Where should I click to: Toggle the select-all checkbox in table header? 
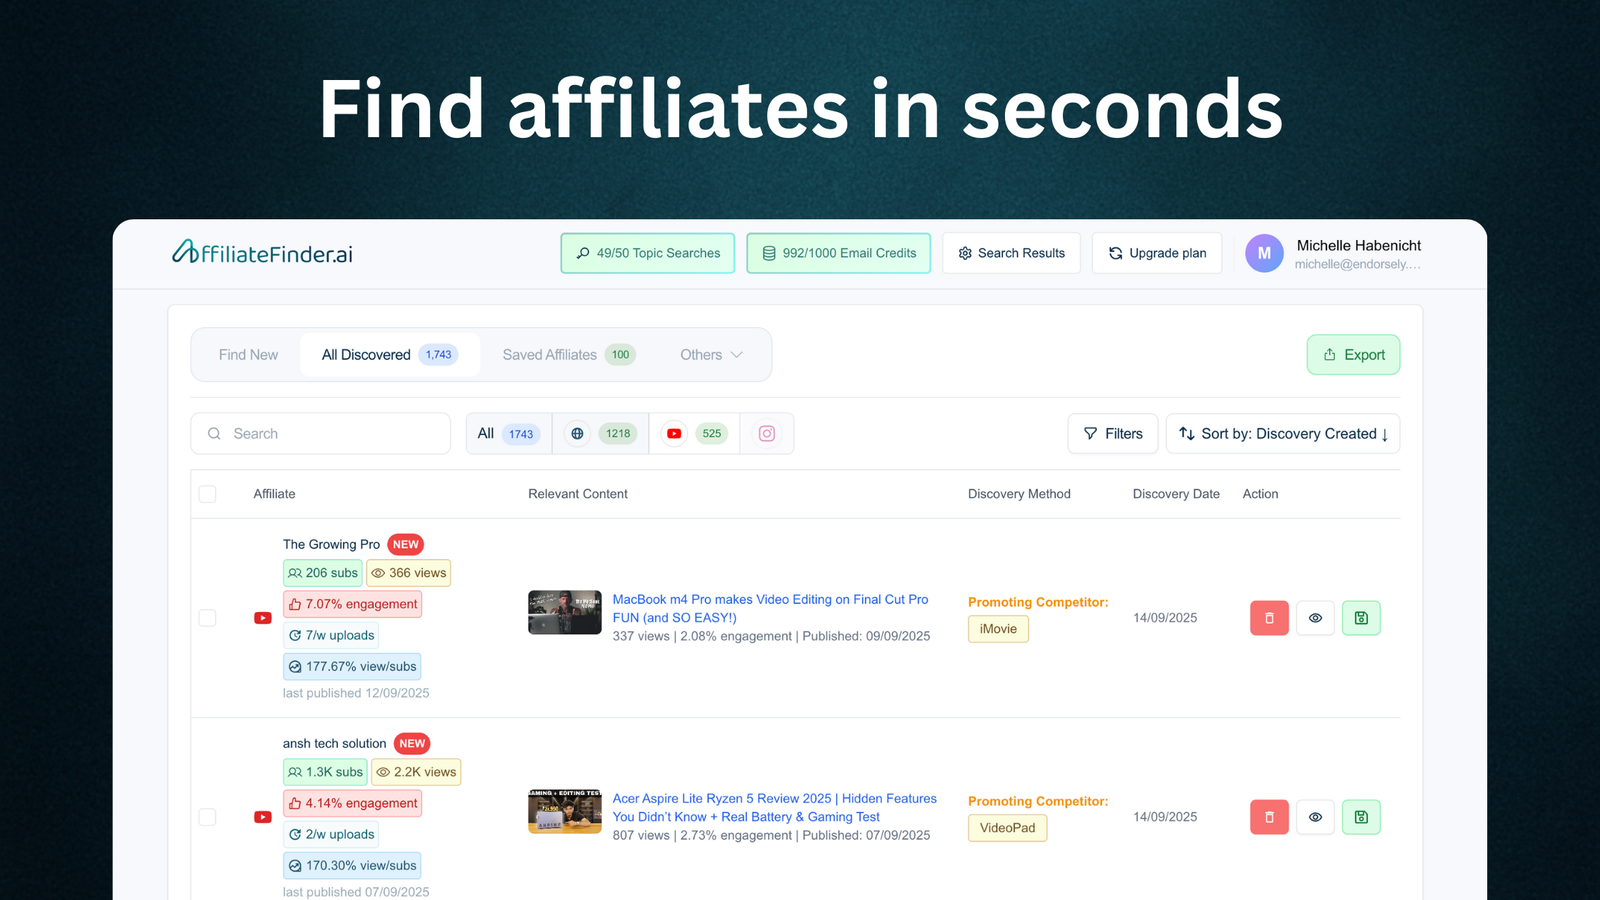(208, 494)
